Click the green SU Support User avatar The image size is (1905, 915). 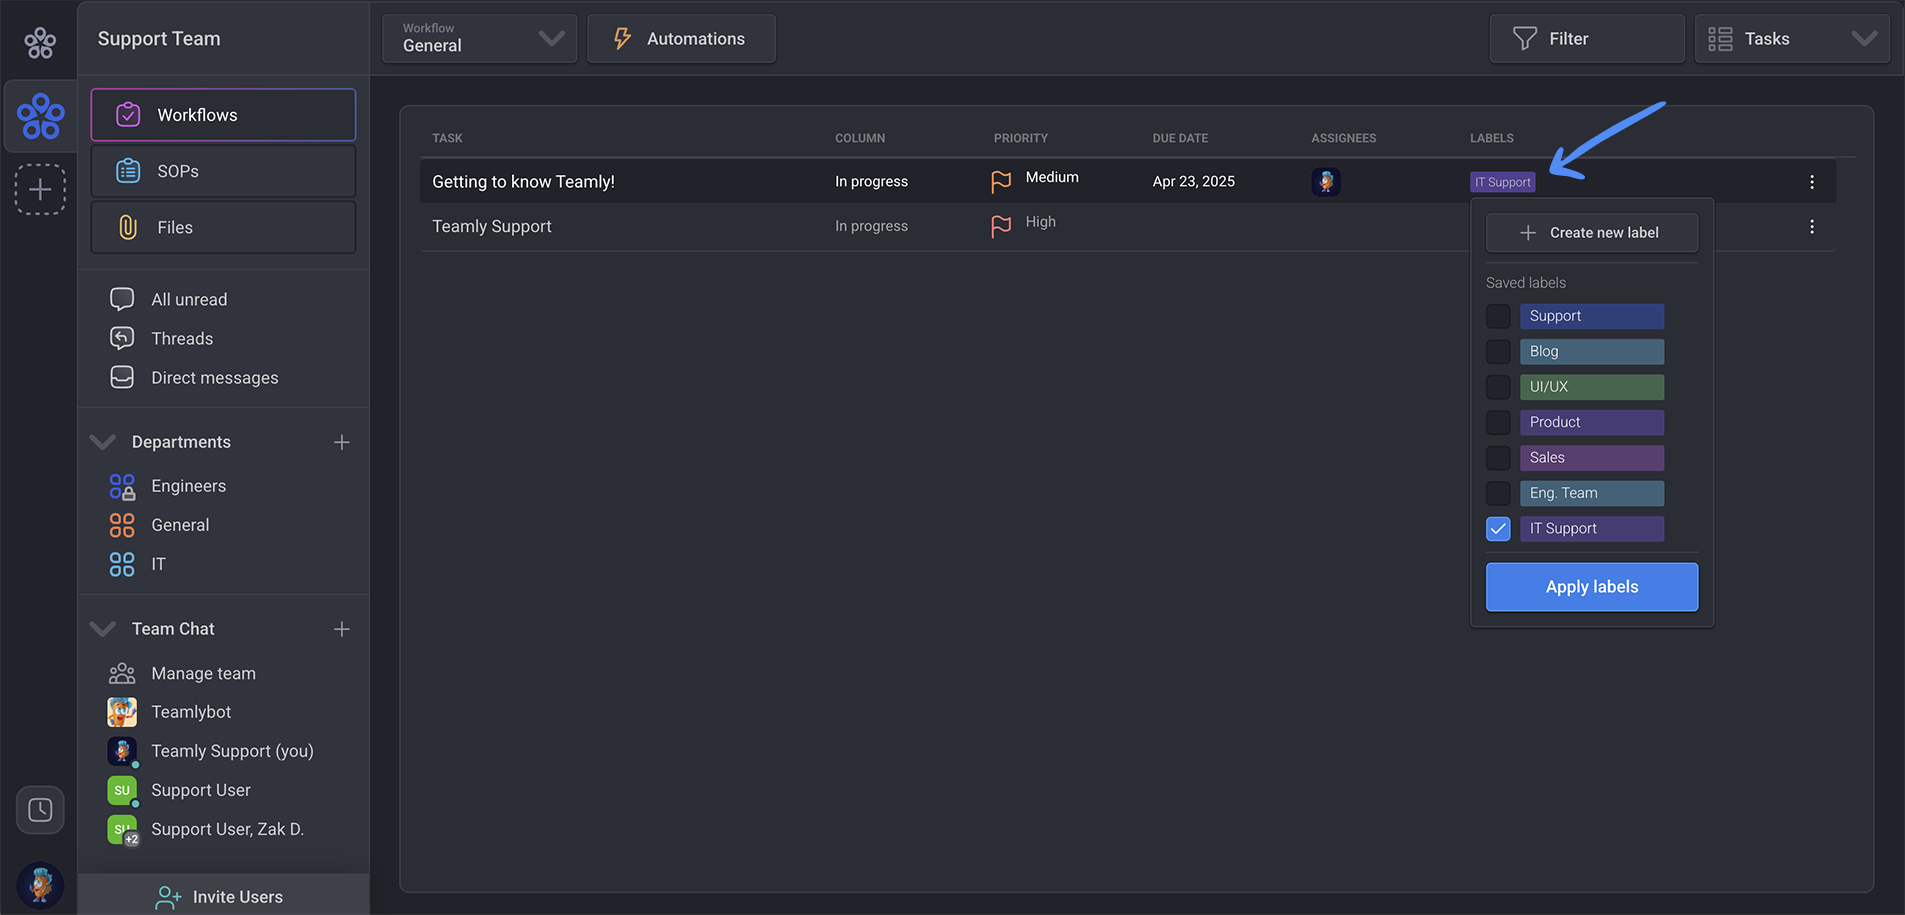[122, 790]
